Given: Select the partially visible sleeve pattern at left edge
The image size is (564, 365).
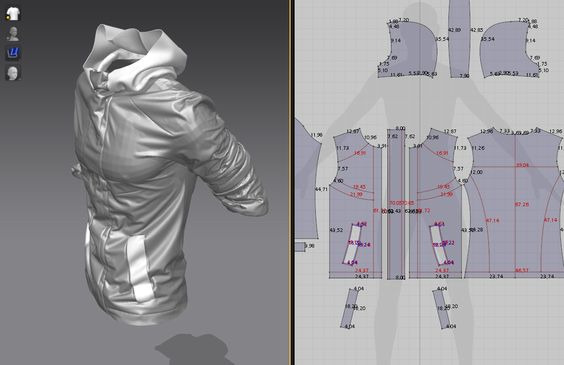Looking at the screenshot, I should 306,180.
